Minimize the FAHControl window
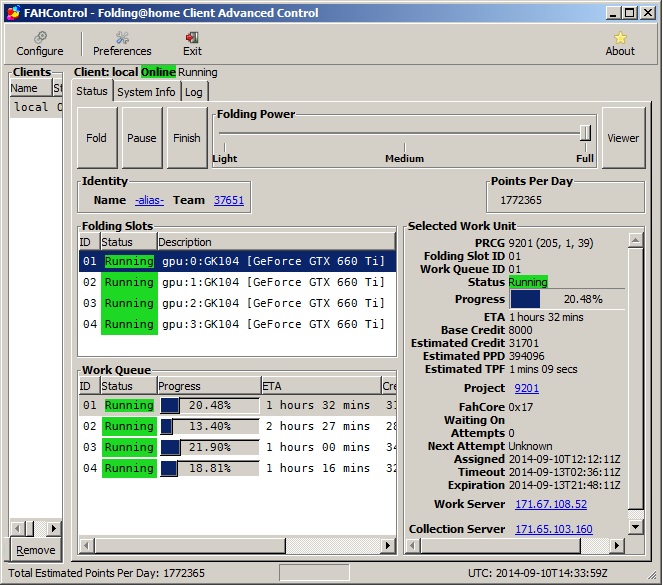This screenshot has height=585, width=663. coord(614,13)
